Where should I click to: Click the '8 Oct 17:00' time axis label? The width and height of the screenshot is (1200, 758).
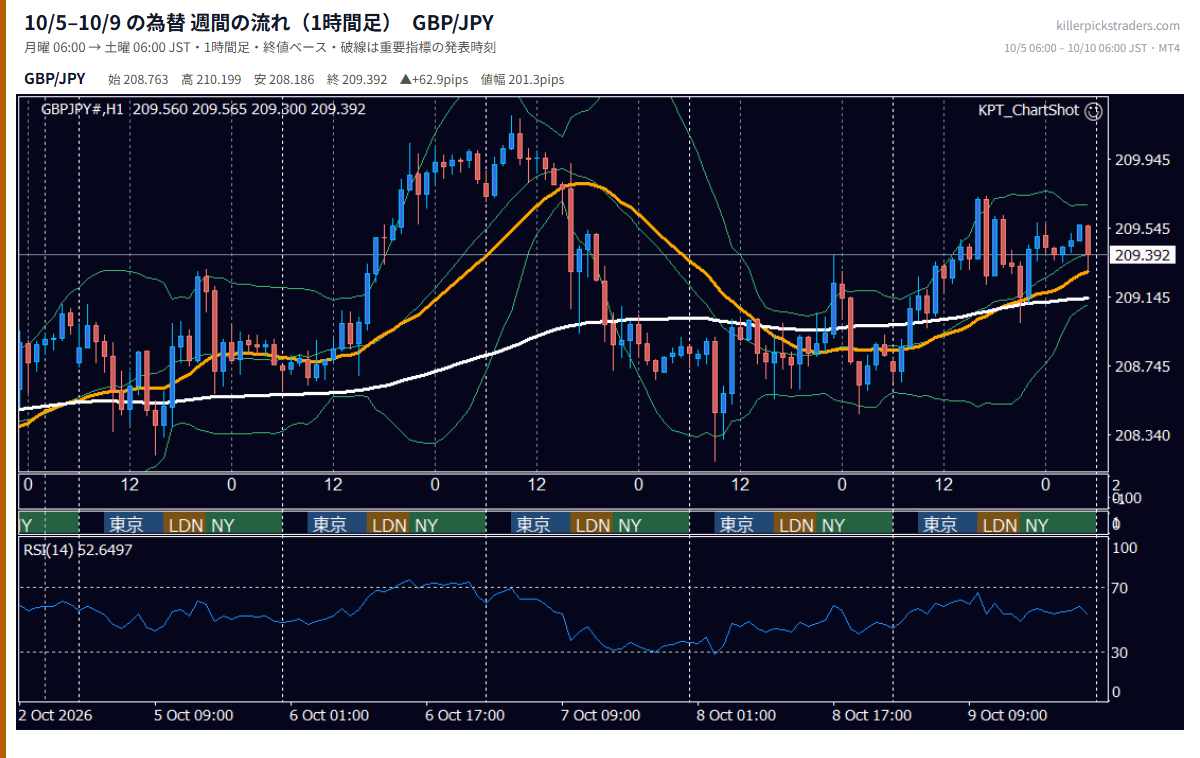(872, 715)
